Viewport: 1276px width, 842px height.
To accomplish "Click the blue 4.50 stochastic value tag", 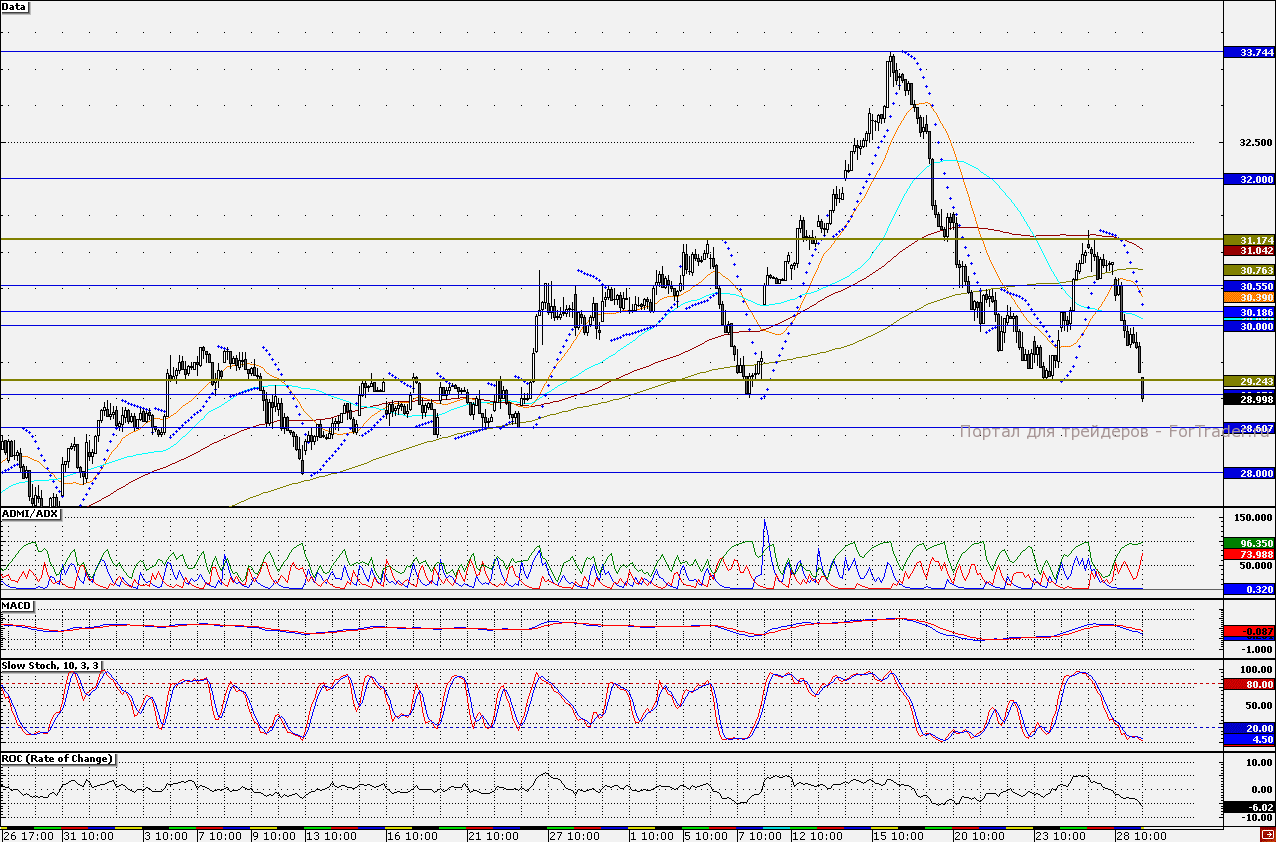I will (1250, 740).
